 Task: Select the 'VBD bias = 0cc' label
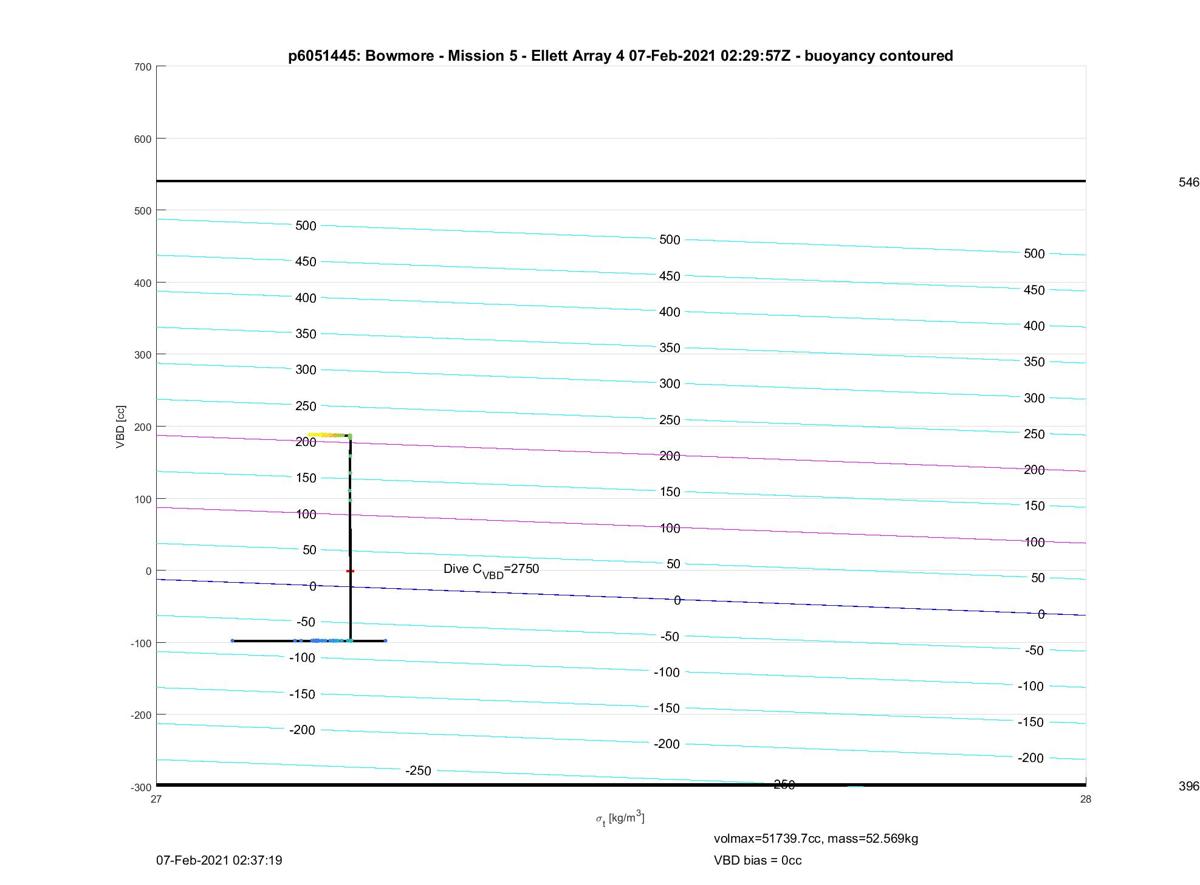(757, 860)
